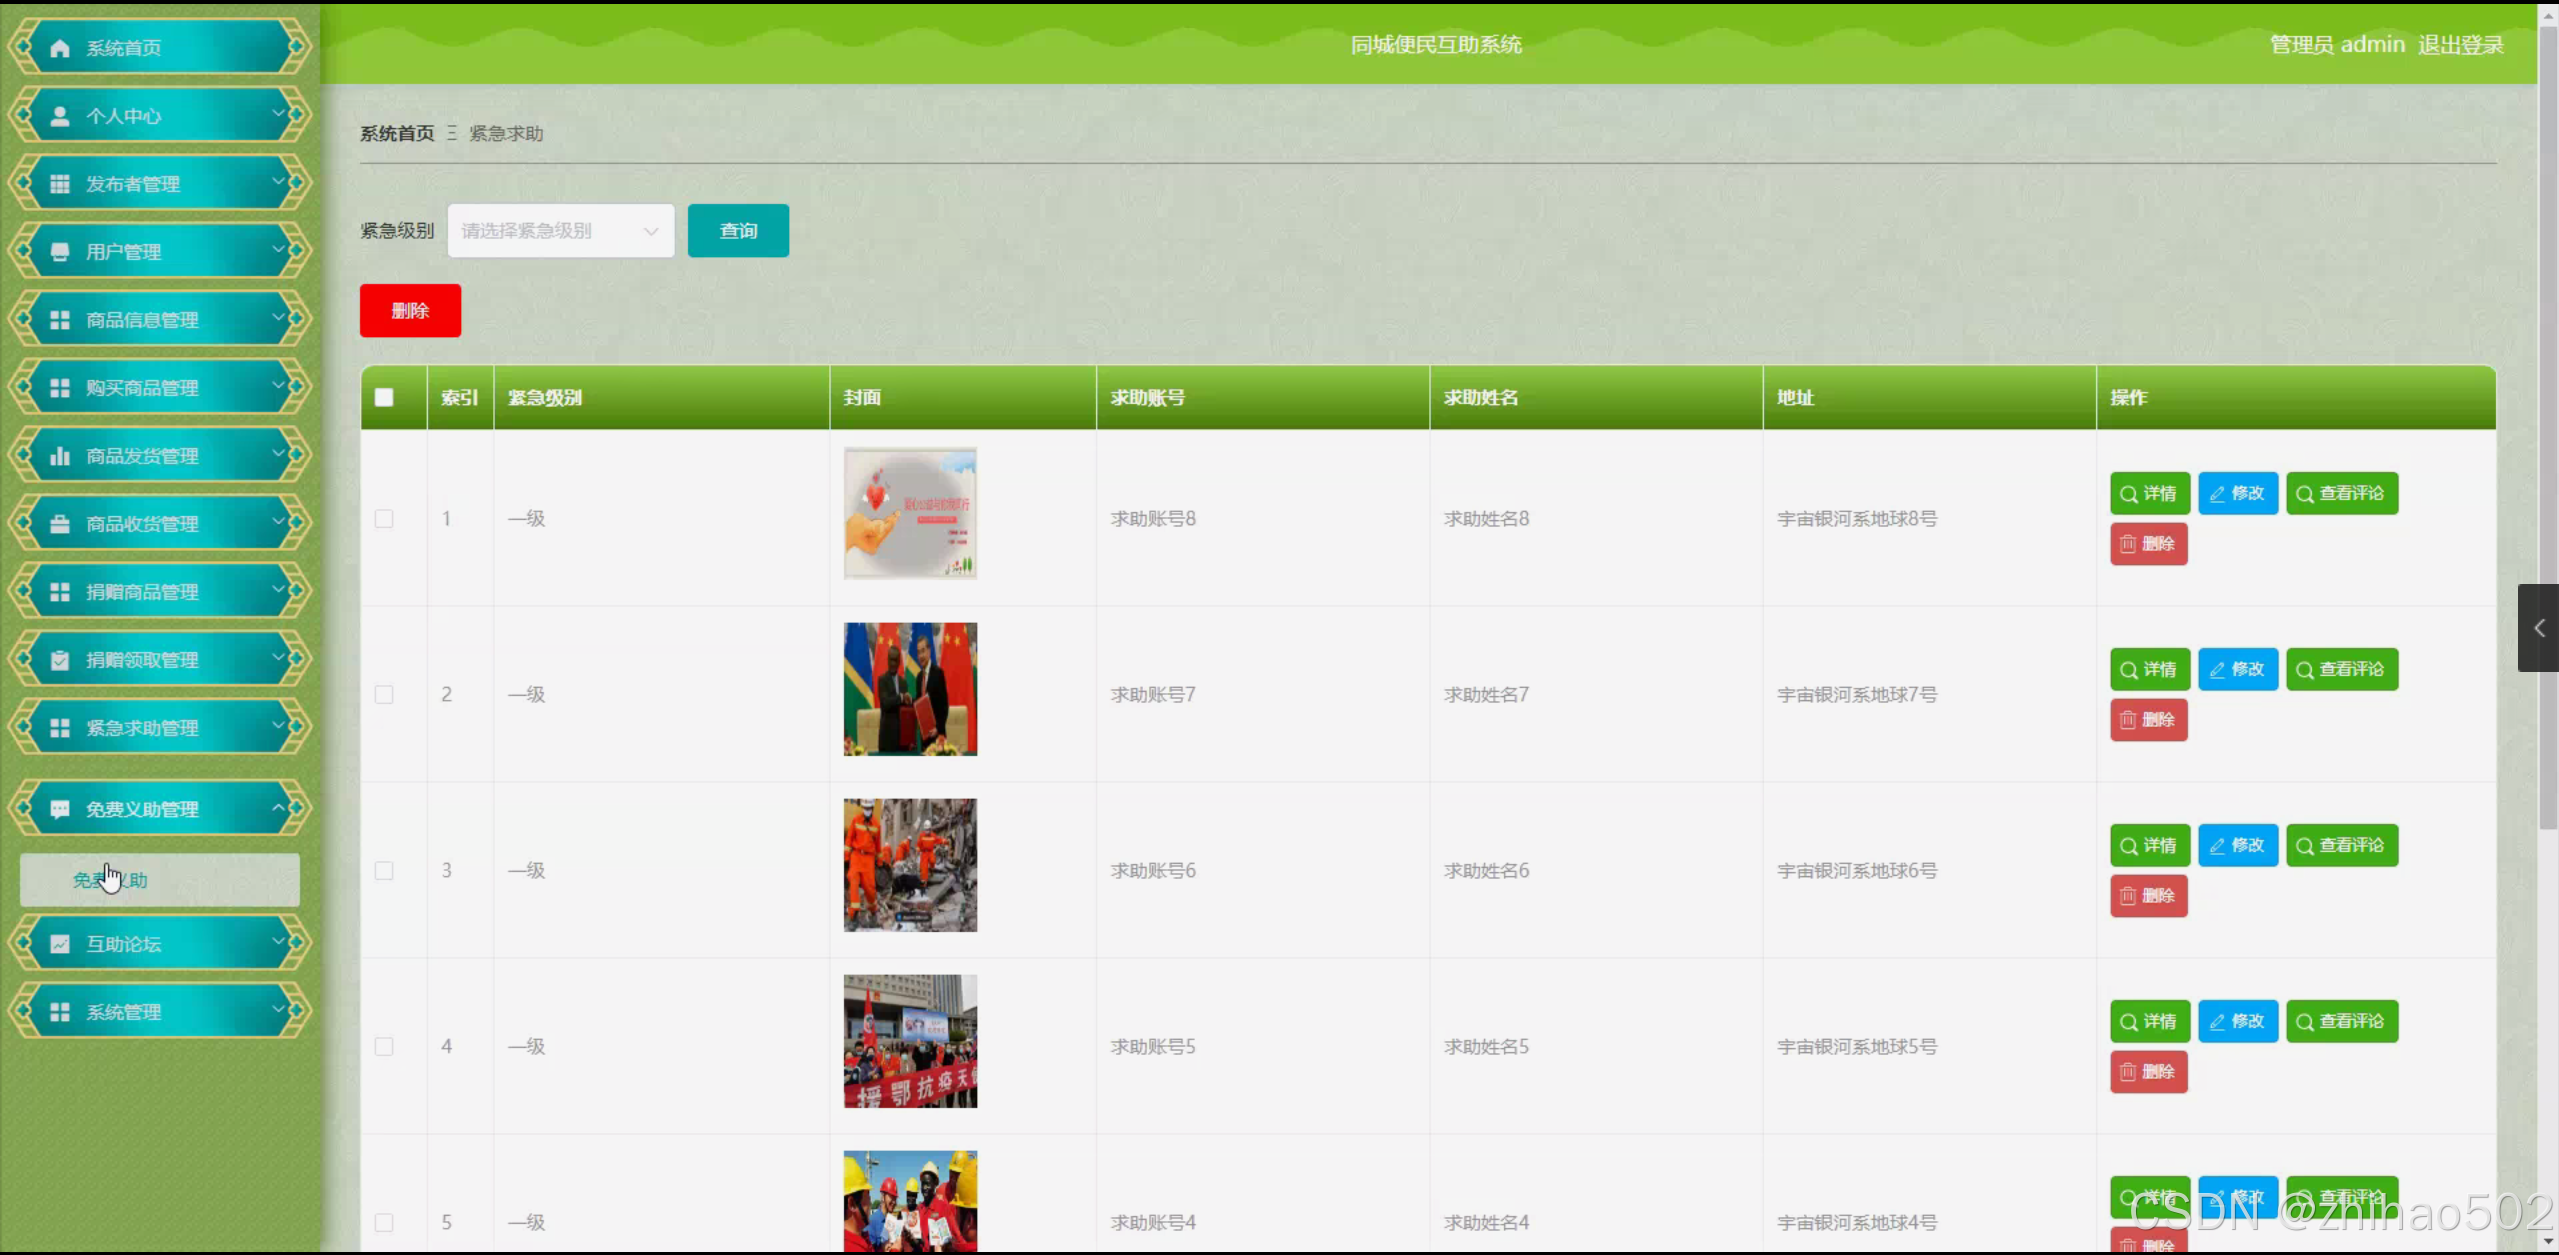Click the chat bubble icon for 免费义助管理
The height and width of the screenshot is (1255, 2559).
pos(60,809)
